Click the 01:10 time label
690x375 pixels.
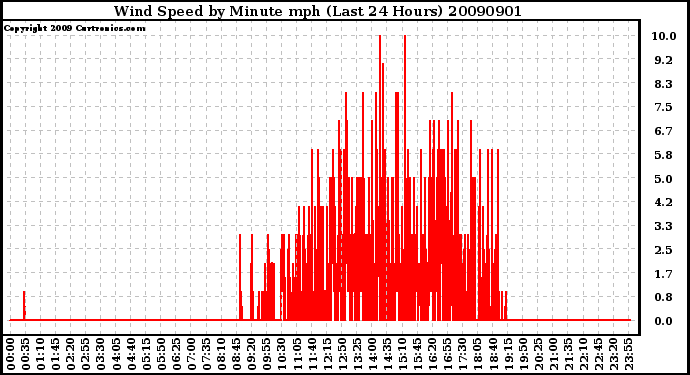click(40, 354)
